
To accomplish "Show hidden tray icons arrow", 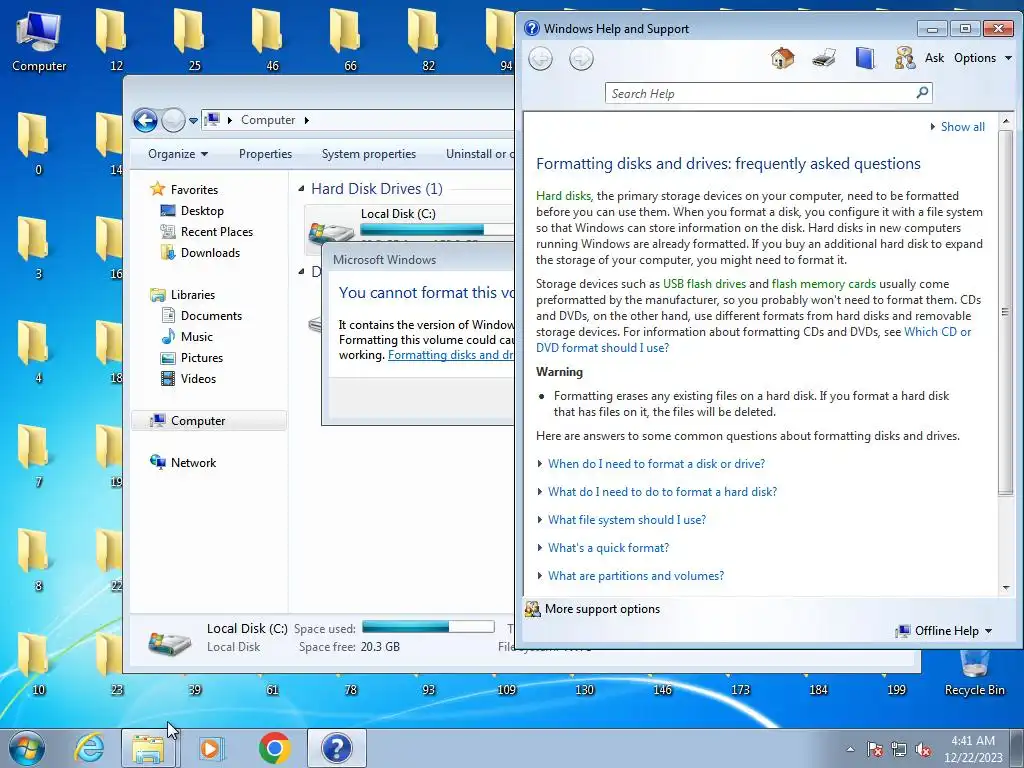I will (850, 750).
